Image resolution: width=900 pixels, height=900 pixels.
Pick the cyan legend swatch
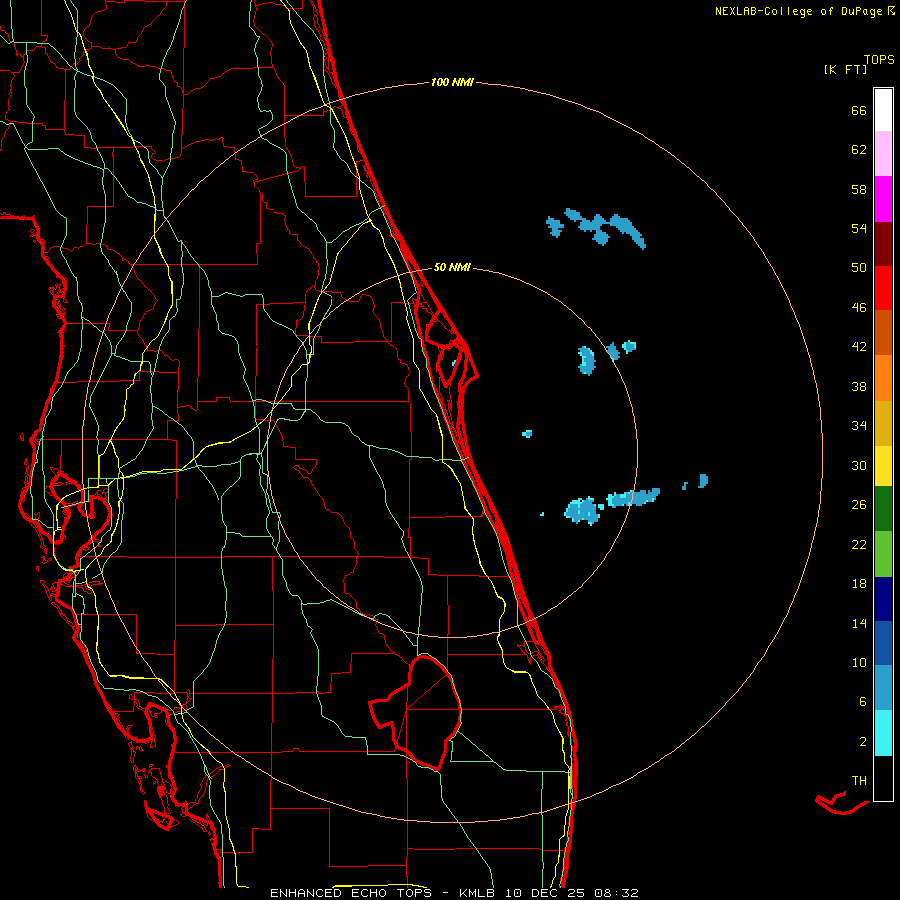coord(883,733)
